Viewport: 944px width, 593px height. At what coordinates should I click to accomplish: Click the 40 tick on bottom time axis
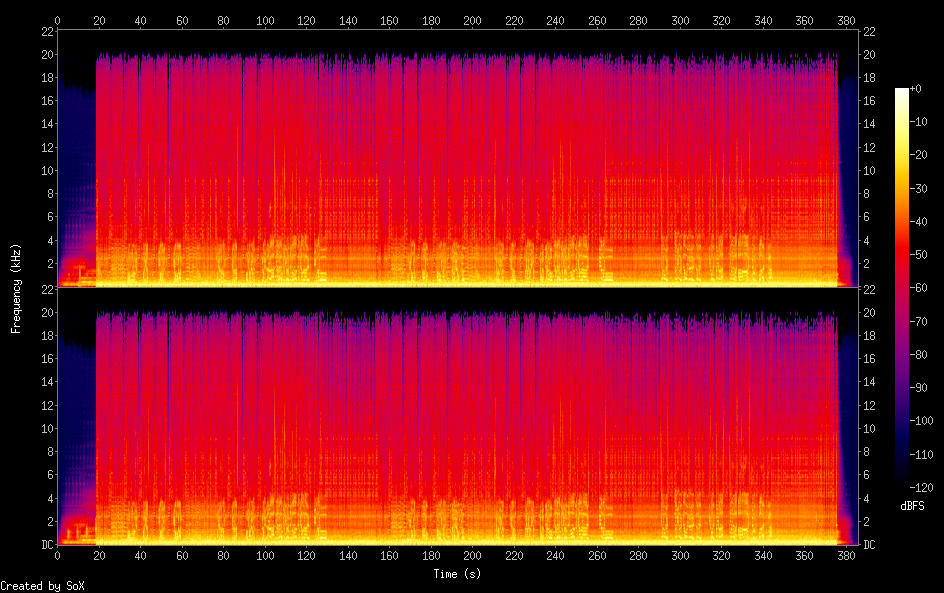click(x=140, y=555)
